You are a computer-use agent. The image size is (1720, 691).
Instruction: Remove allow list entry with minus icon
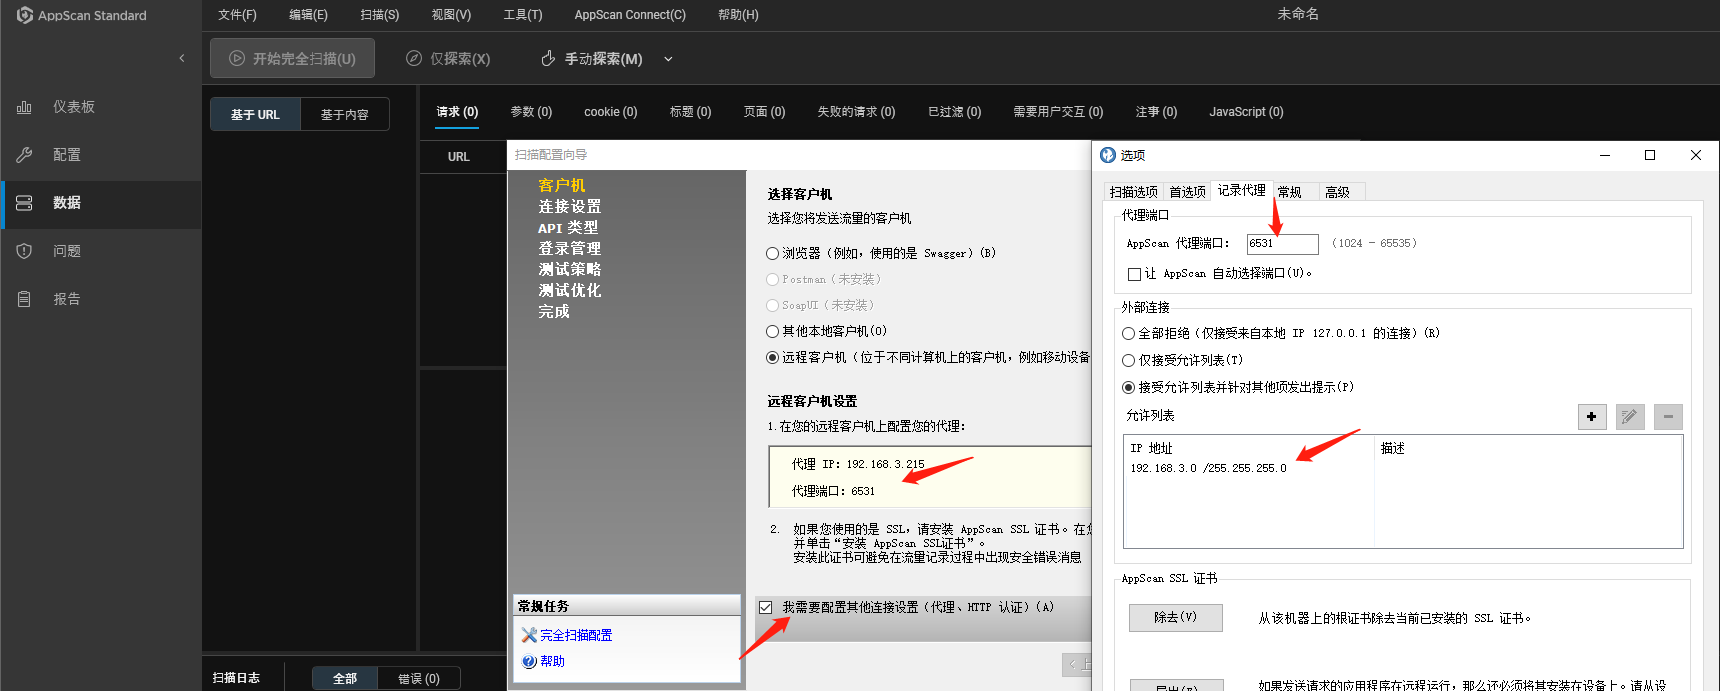point(1668,417)
